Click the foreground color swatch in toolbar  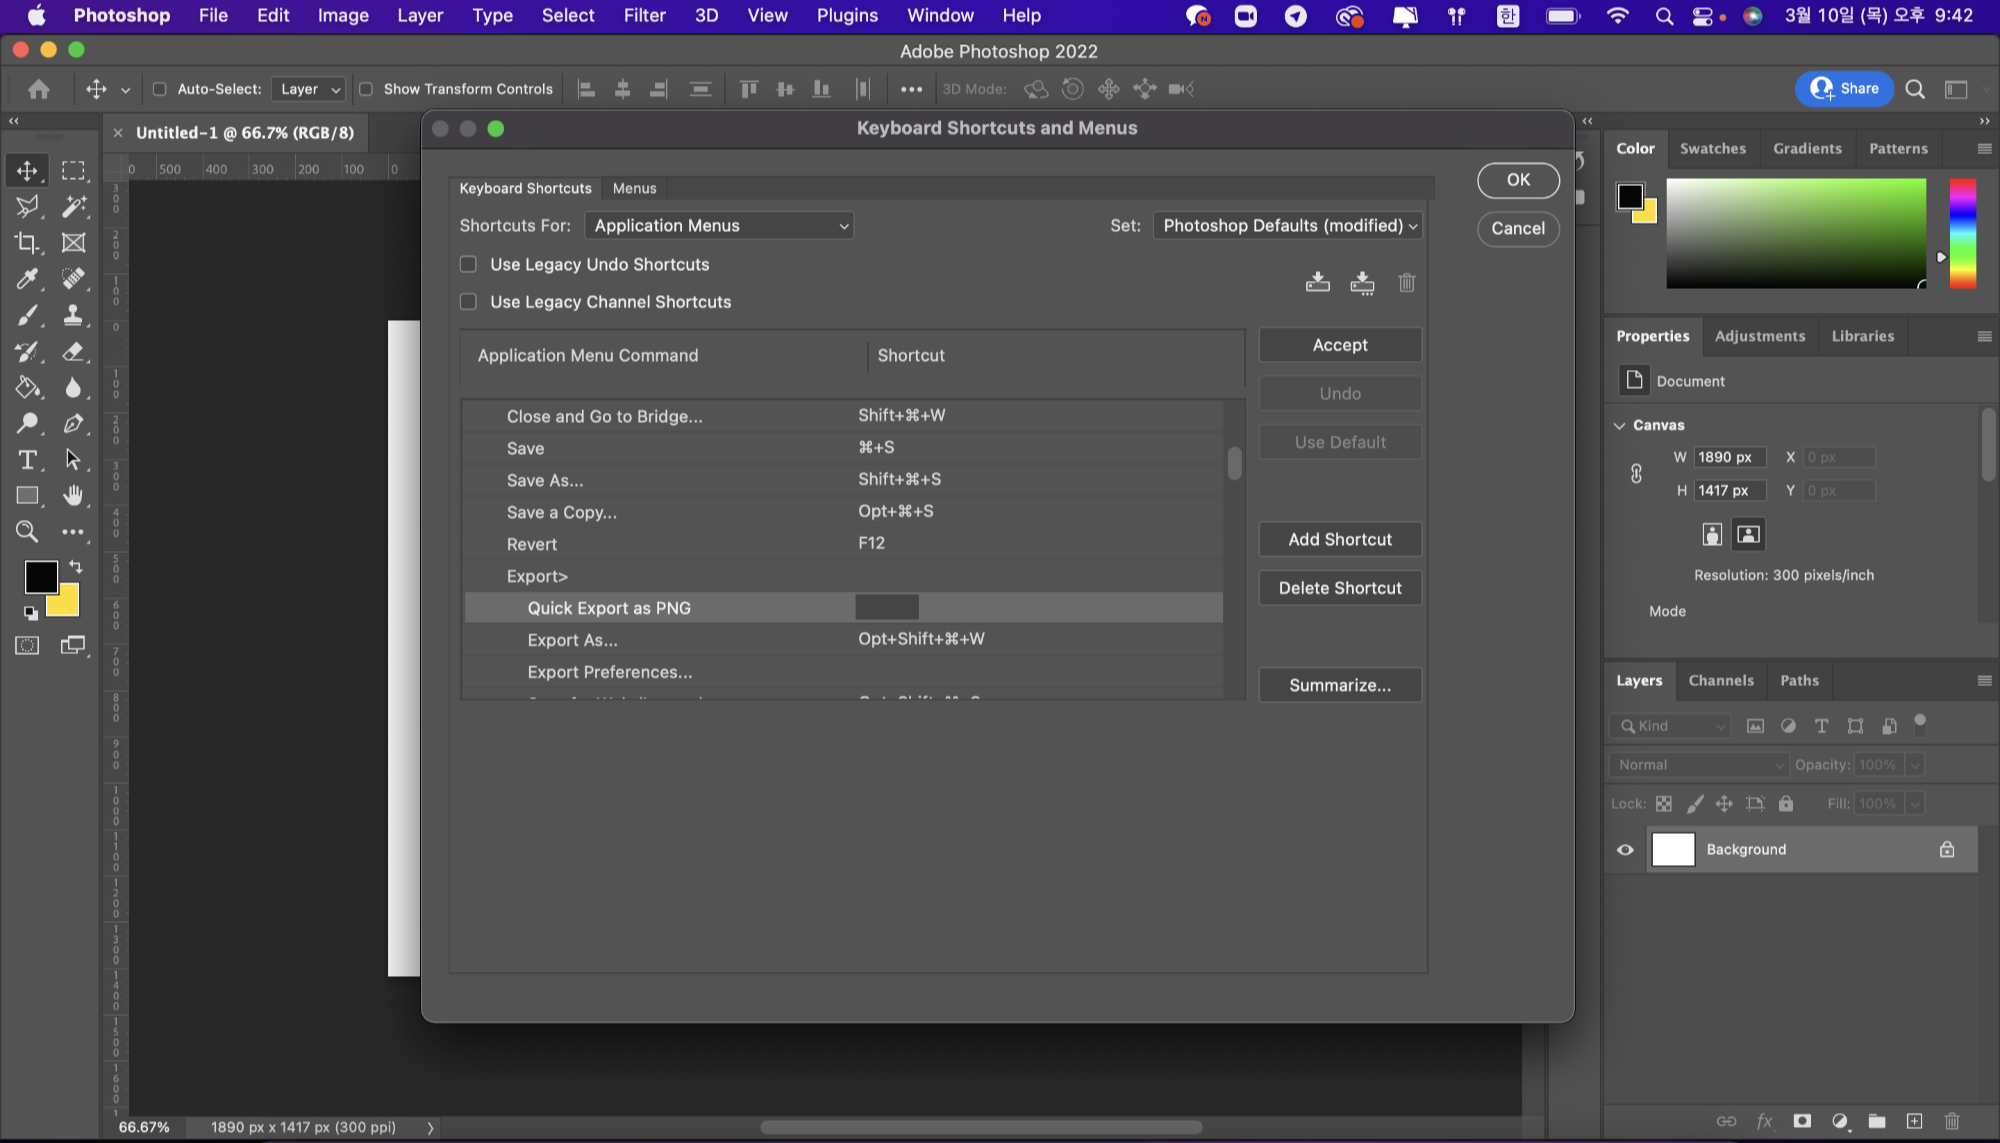(x=40, y=576)
